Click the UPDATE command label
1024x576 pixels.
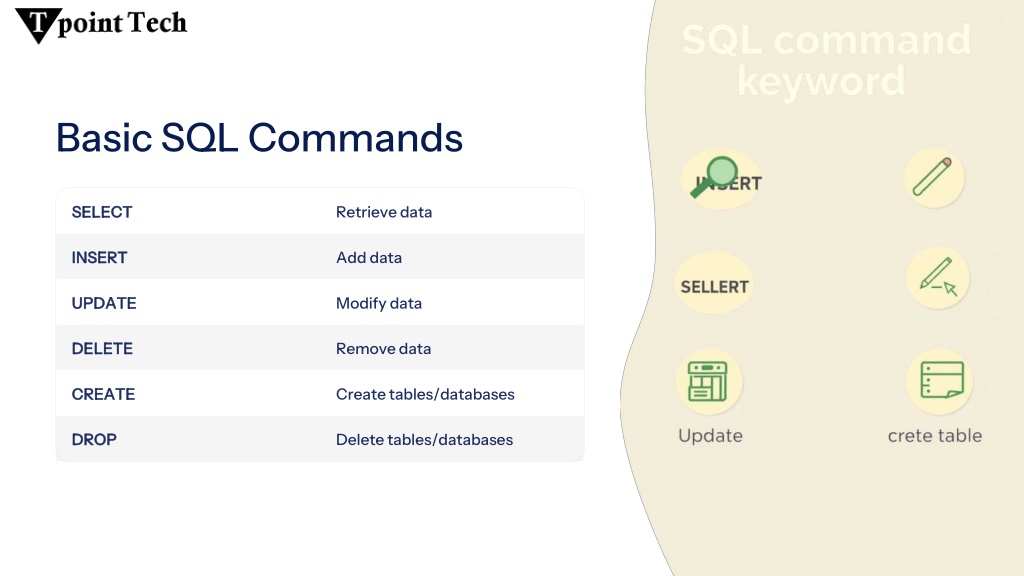pos(104,303)
